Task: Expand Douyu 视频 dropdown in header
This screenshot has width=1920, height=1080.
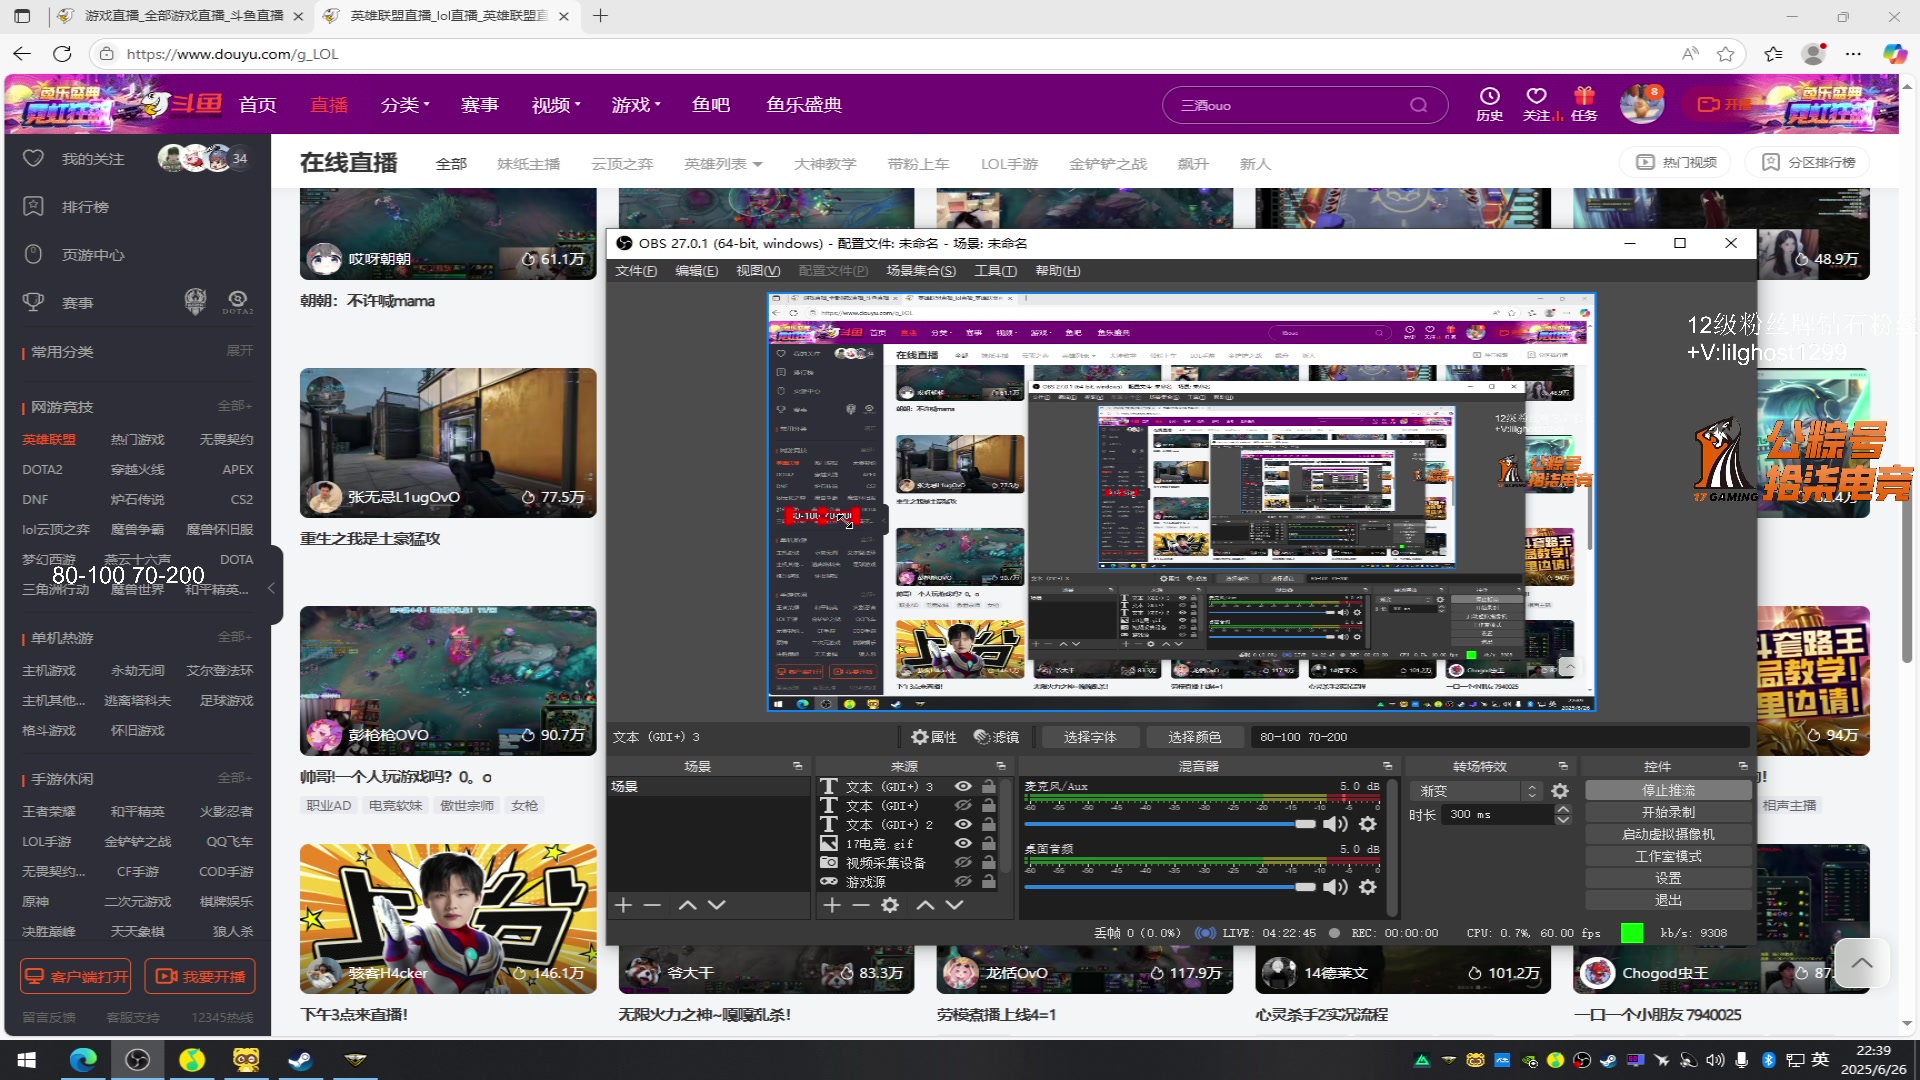Action: [556, 105]
